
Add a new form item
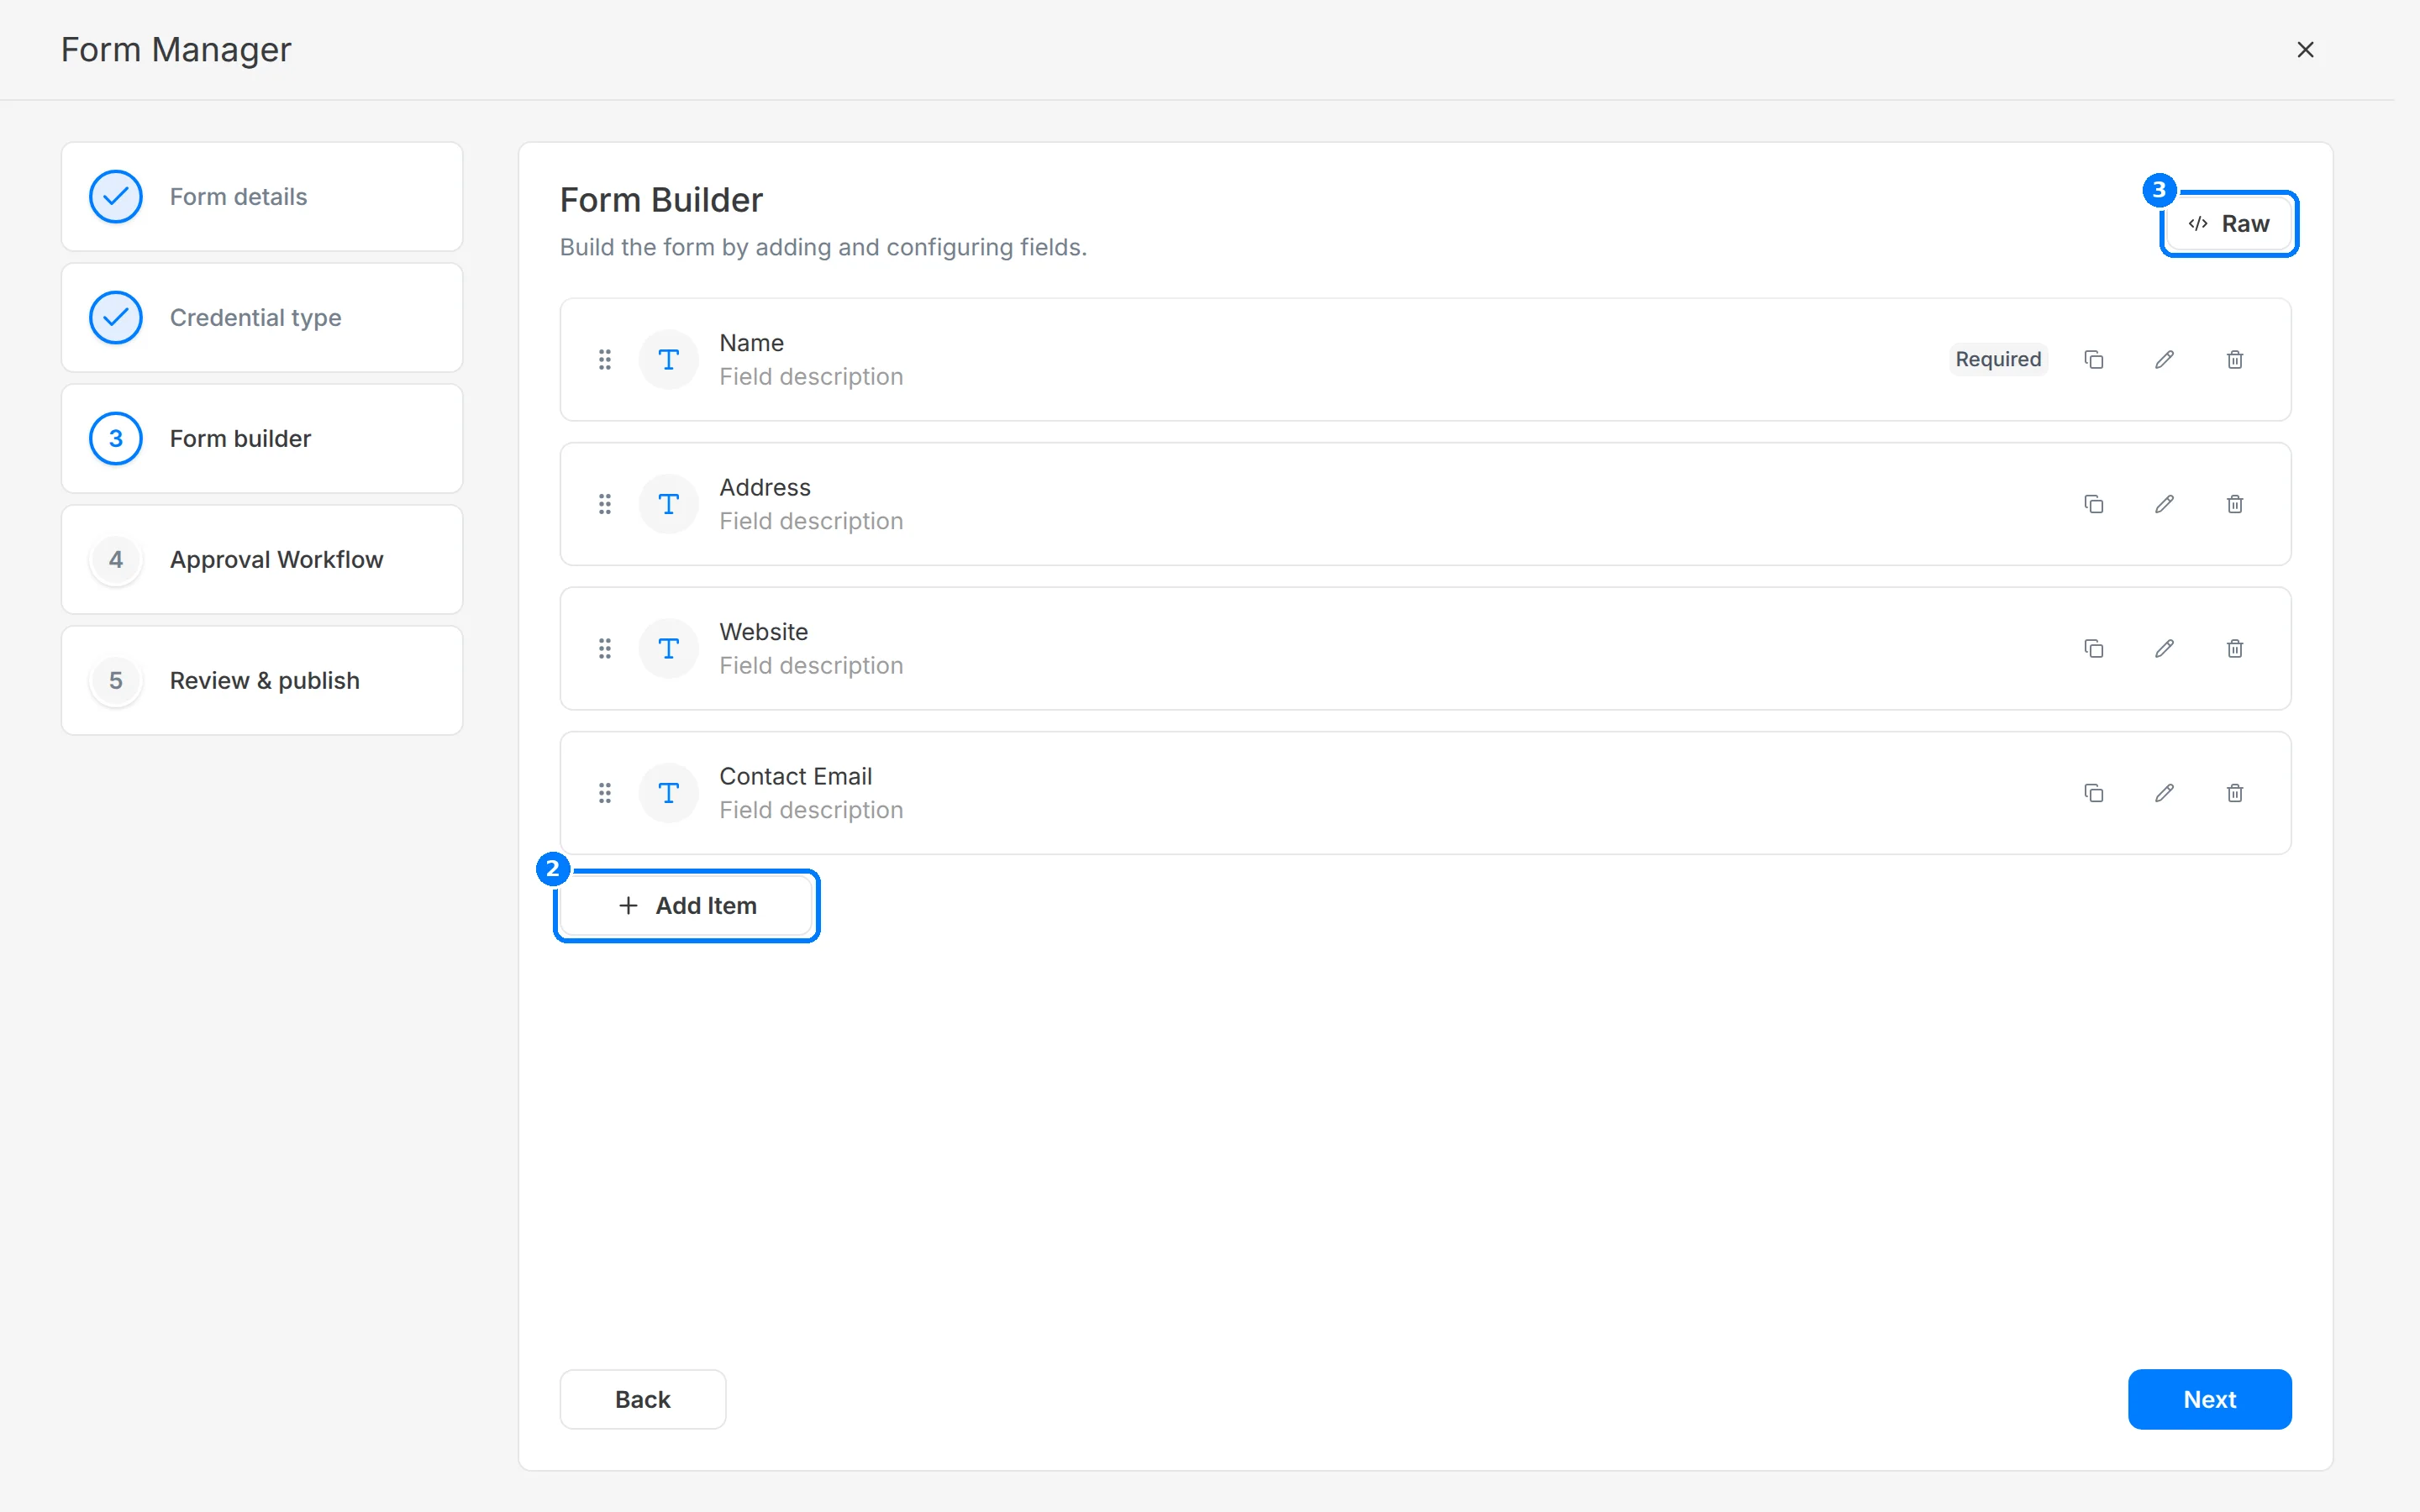[687, 905]
